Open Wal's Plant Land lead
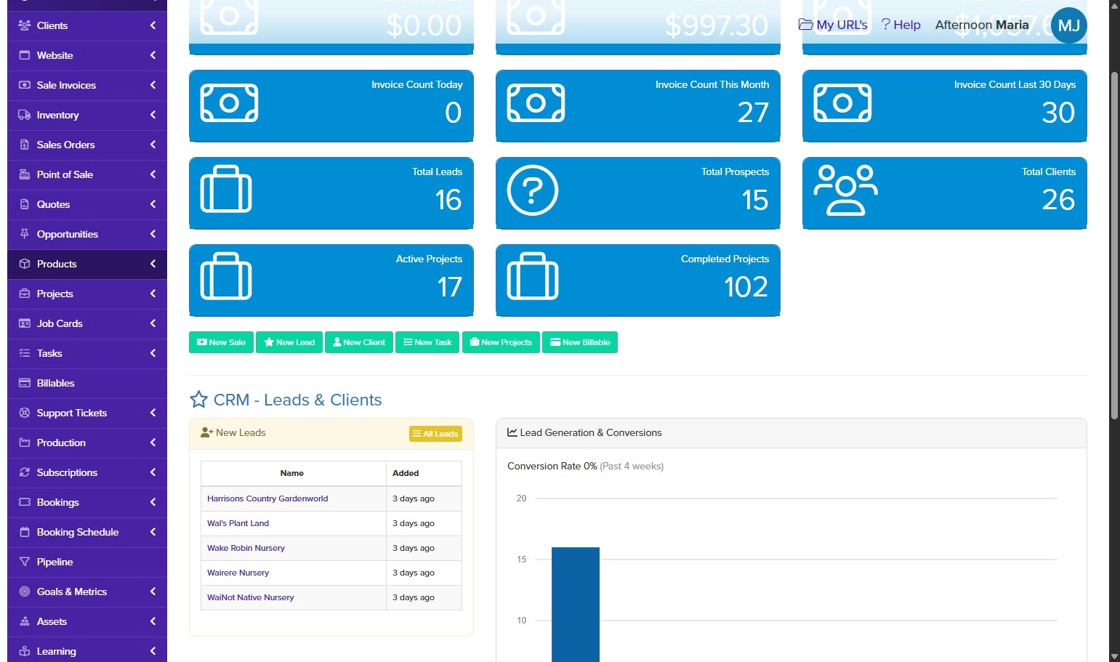This screenshot has width=1120, height=662. coord(238,523)
